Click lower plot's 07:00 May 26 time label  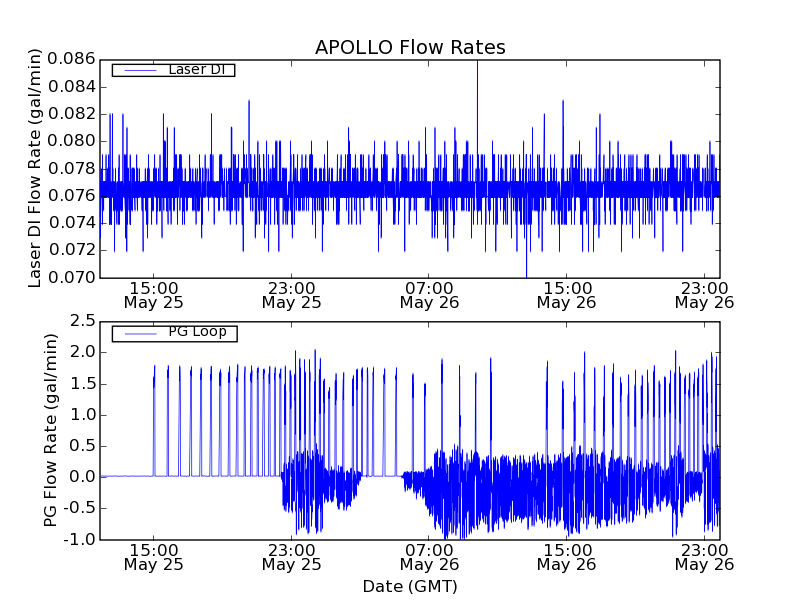click(x=429, y=556)
